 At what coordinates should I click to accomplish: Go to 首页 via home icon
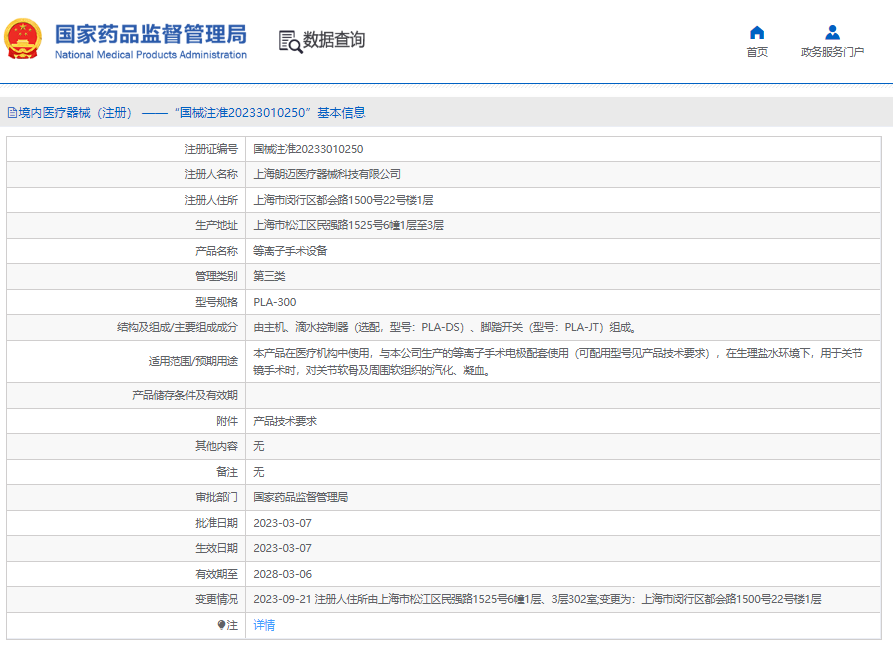(x=757, y=32)
